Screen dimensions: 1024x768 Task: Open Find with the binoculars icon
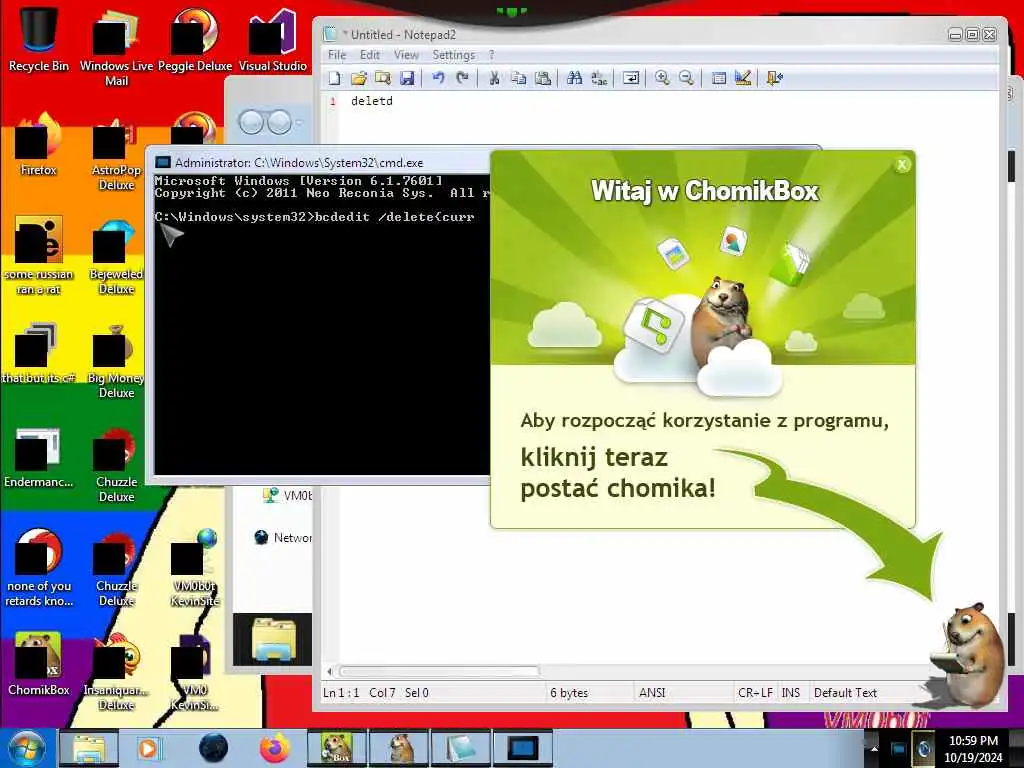click(x=574, y=78)
